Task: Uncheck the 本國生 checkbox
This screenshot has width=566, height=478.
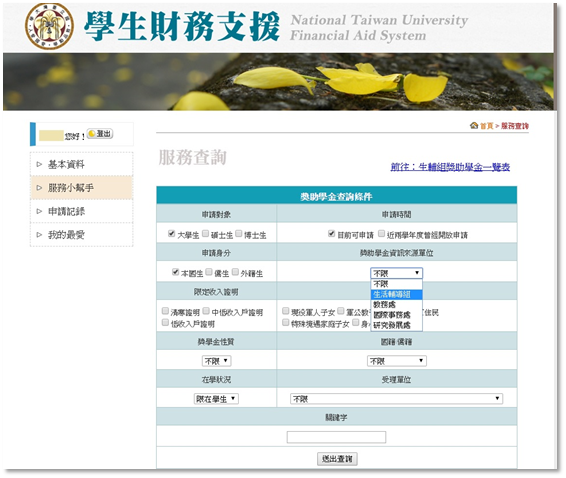Action: point(175,272)
